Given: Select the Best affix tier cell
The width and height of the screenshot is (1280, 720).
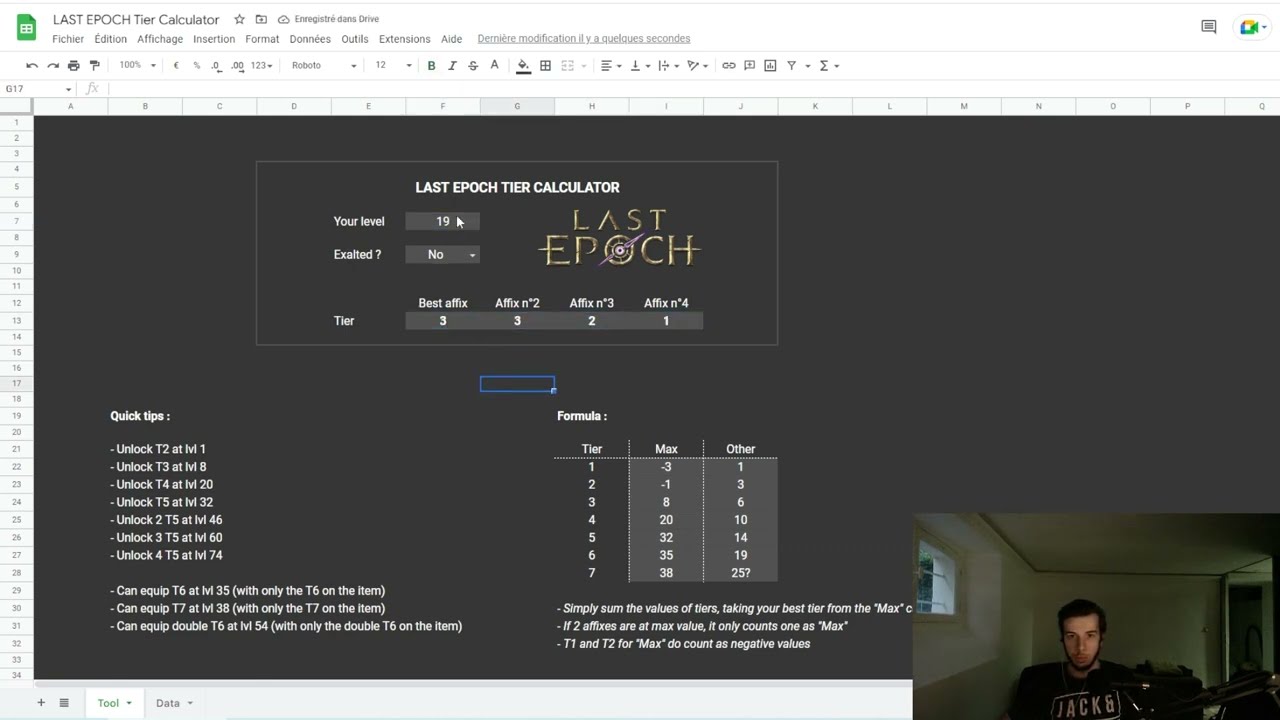Looking at the screenshot, I should [x=443, y=321].
